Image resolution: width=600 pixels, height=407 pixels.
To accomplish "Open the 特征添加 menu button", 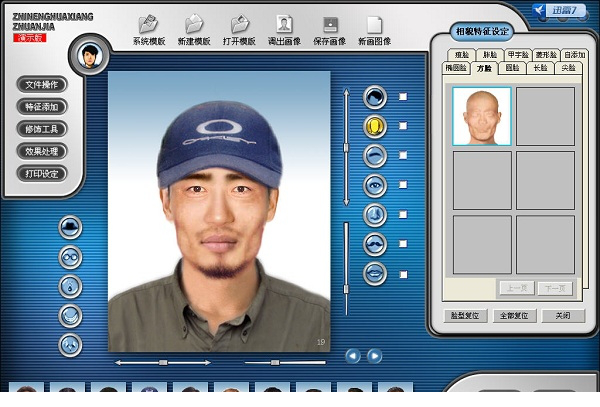I will point(42,107).
